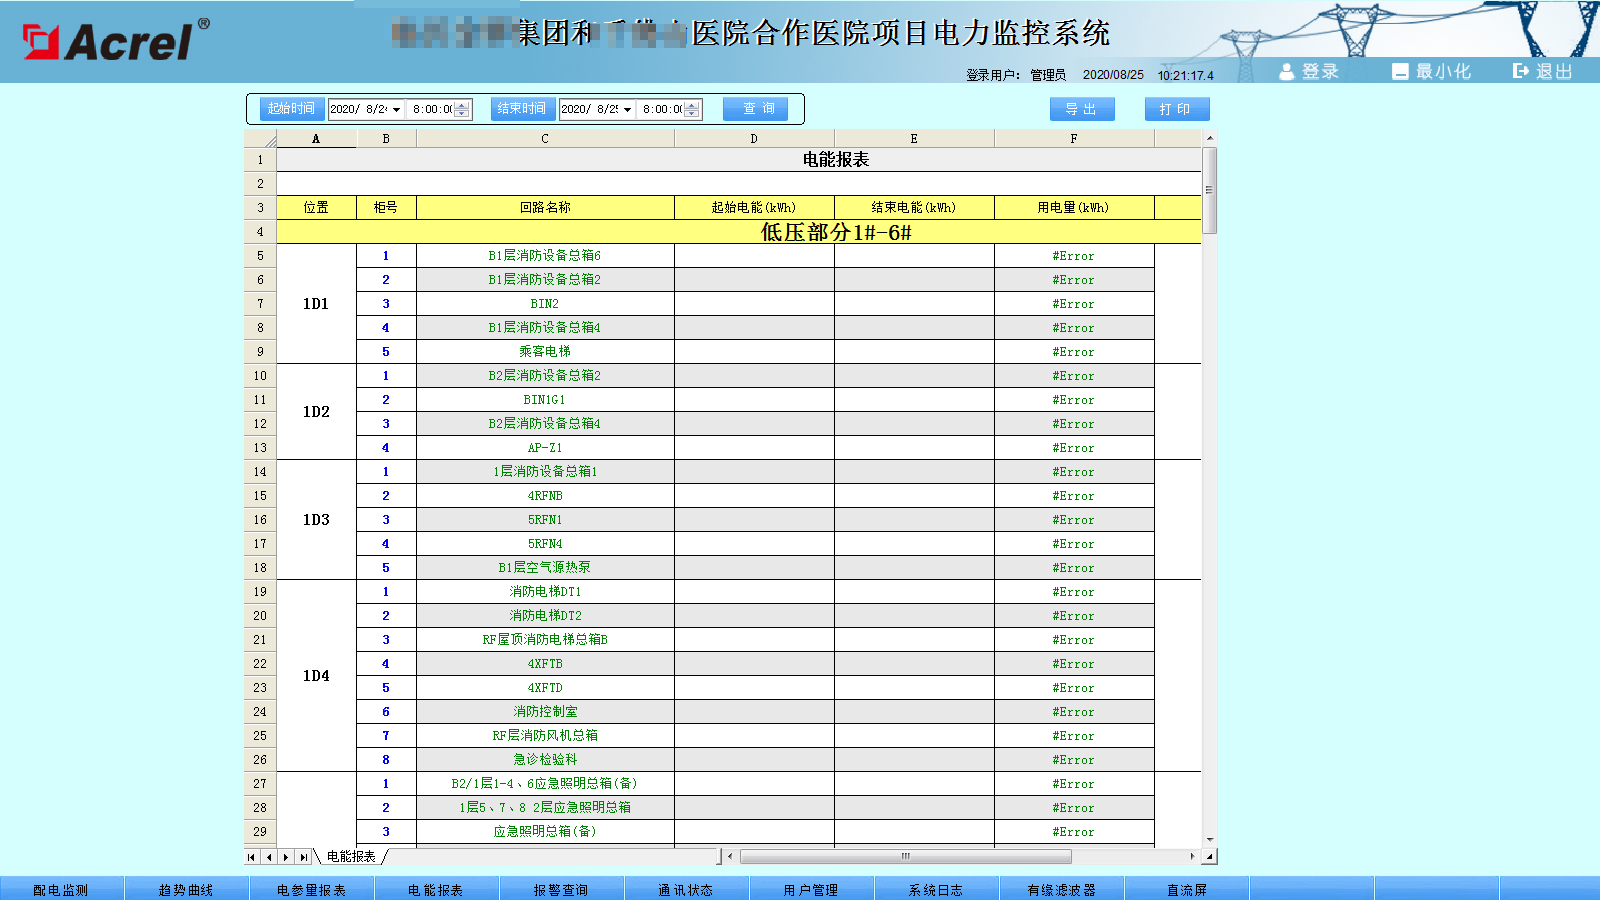Click the 退出 exit icon
Screen dimensions: 1600x900
tap(1520, 71)
